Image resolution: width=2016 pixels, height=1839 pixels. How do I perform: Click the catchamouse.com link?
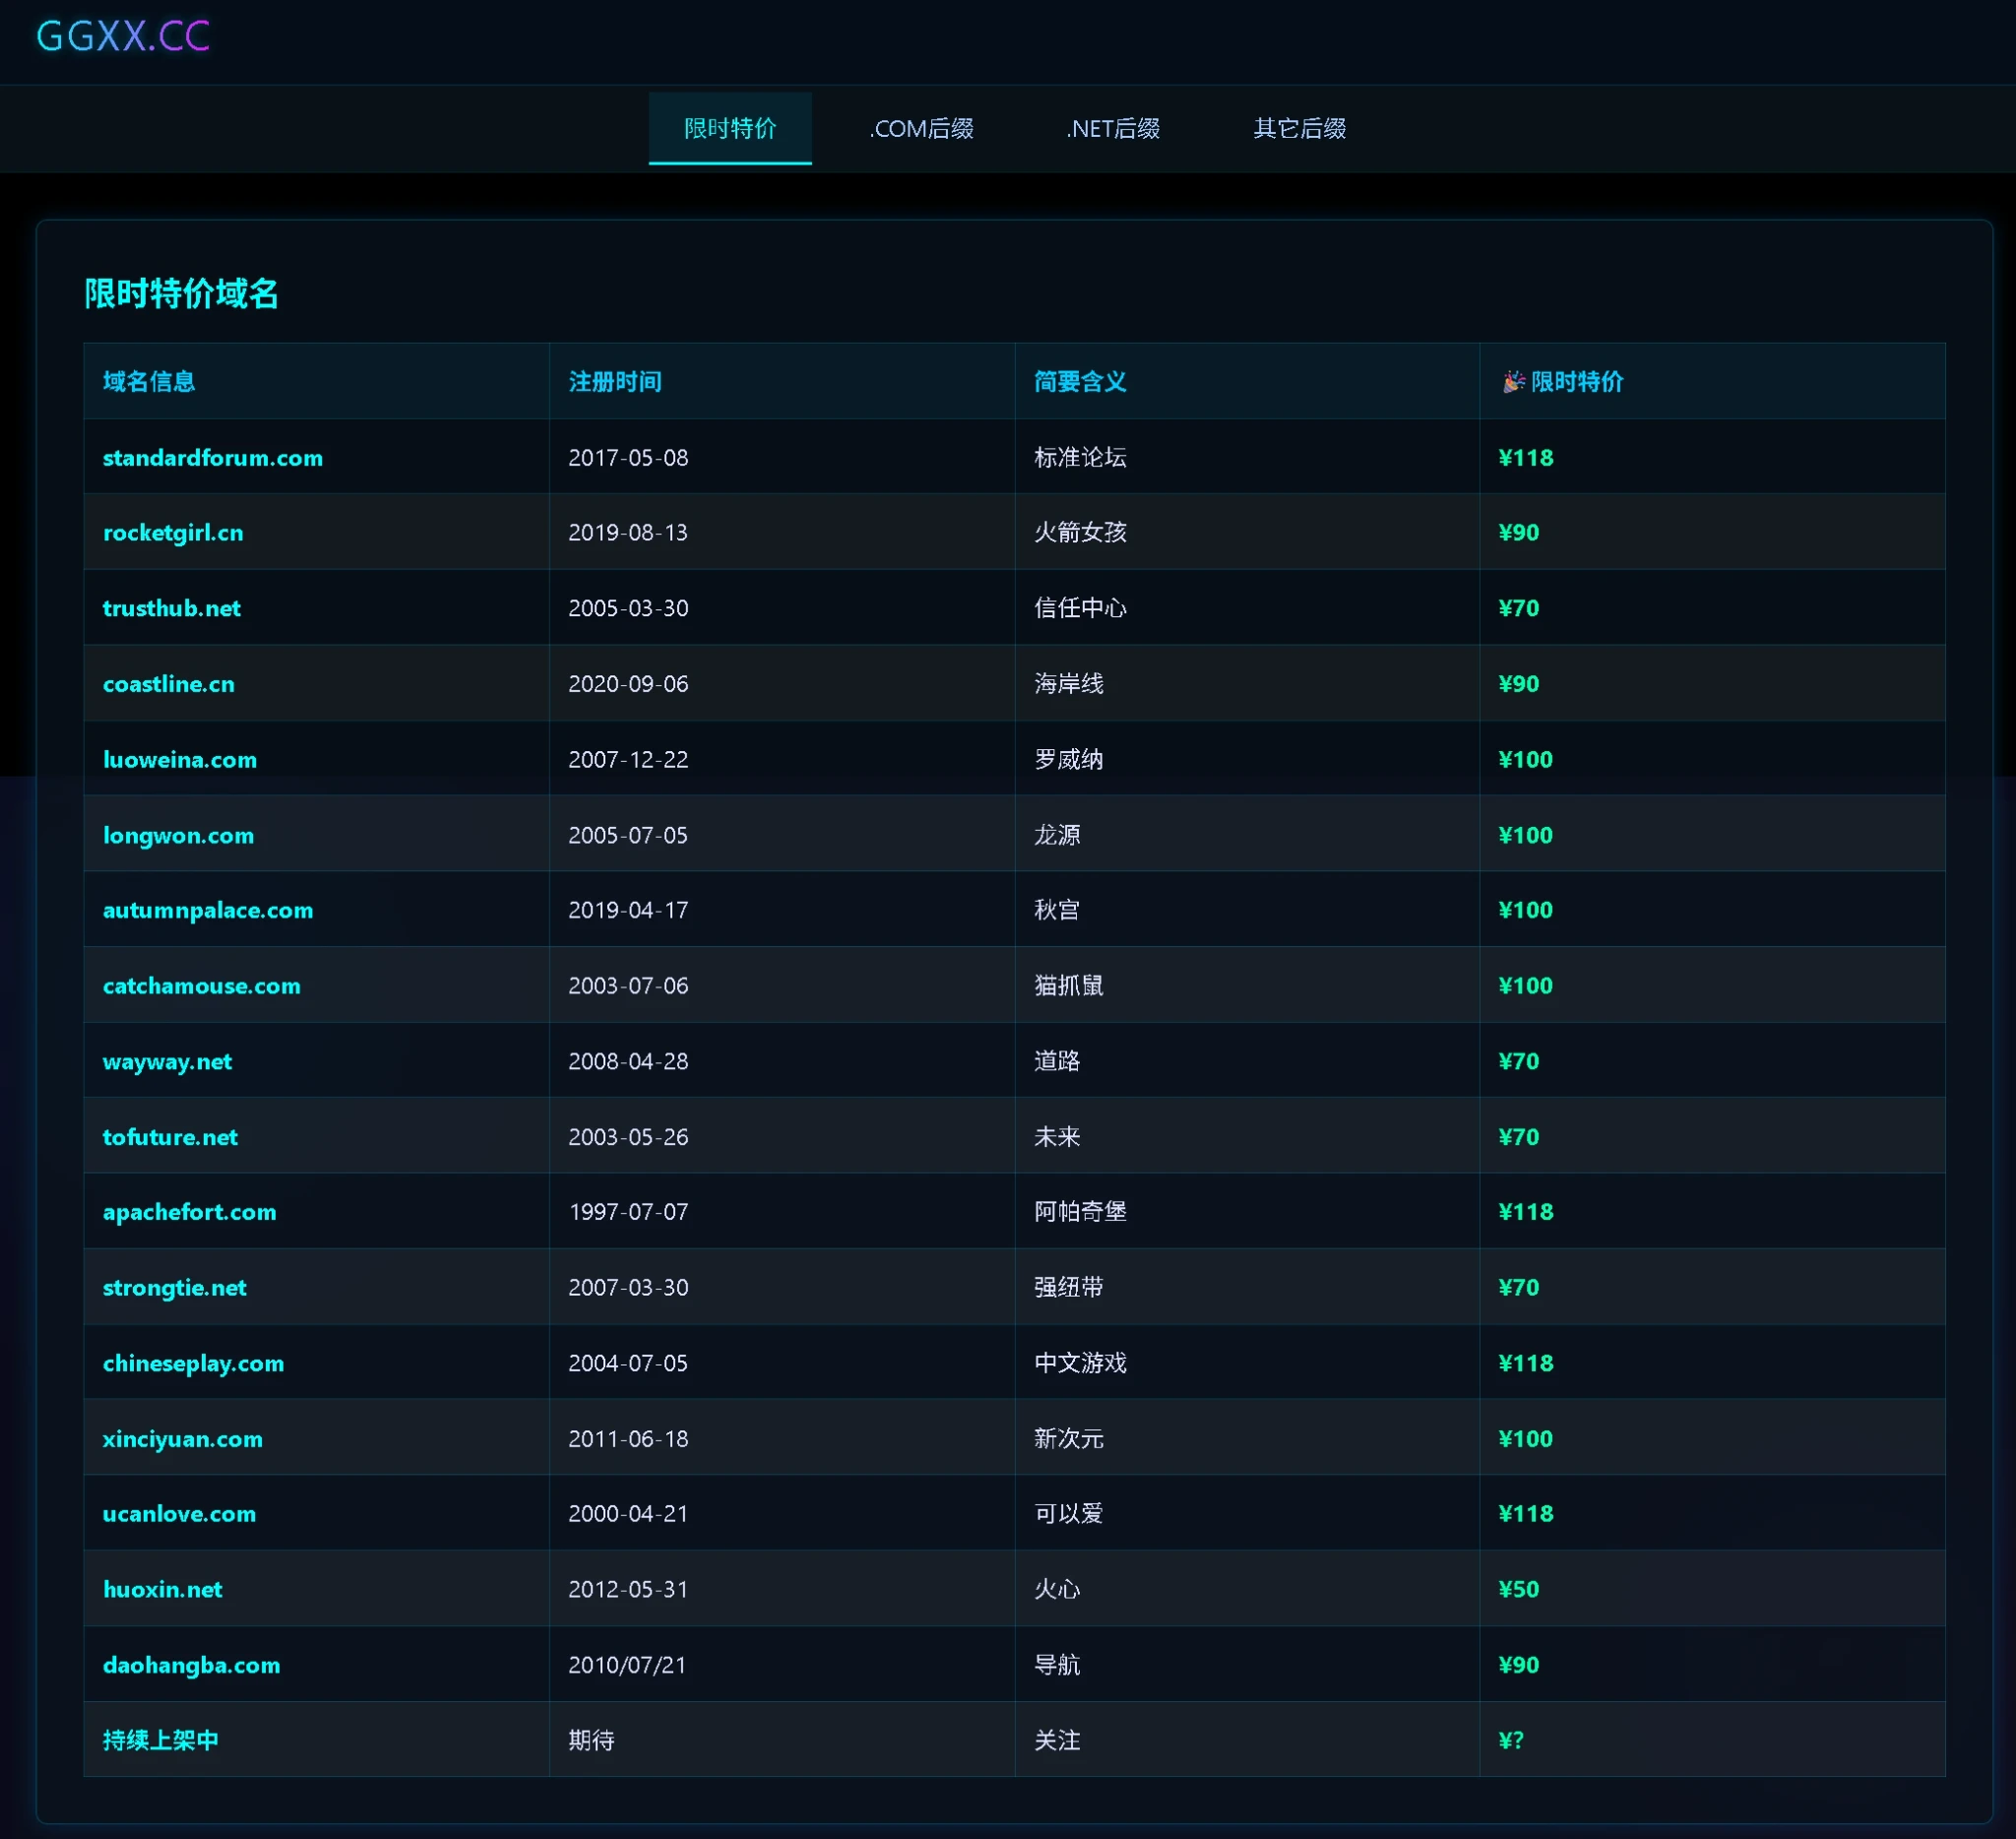click(201, 985)
